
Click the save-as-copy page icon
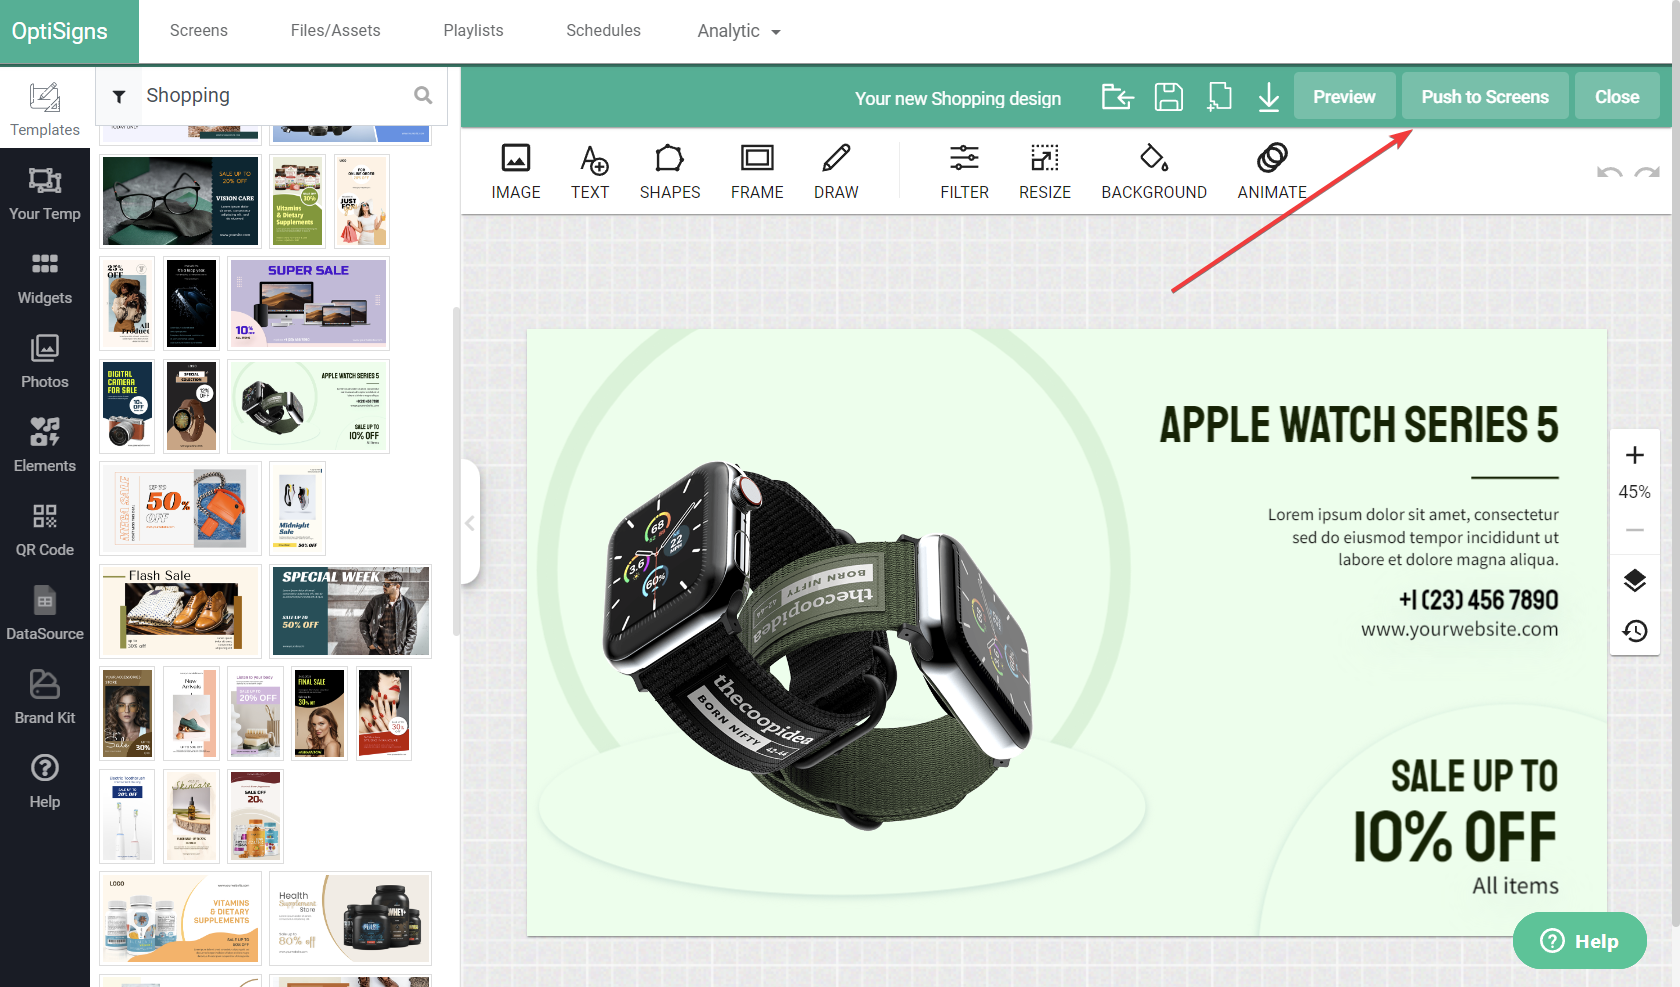[1219, 97]
